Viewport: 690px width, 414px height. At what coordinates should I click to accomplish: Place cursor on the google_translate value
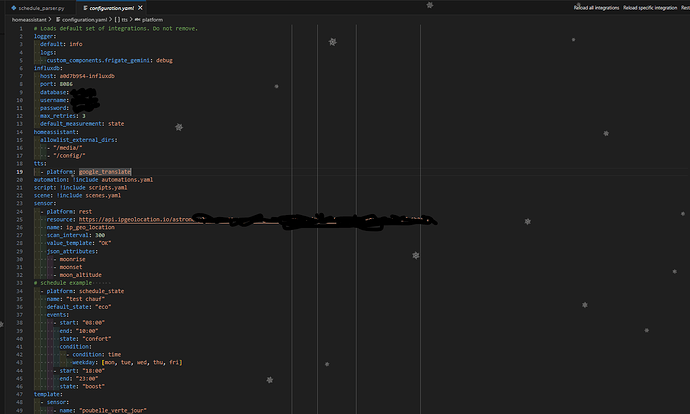[x=105, y=172]
